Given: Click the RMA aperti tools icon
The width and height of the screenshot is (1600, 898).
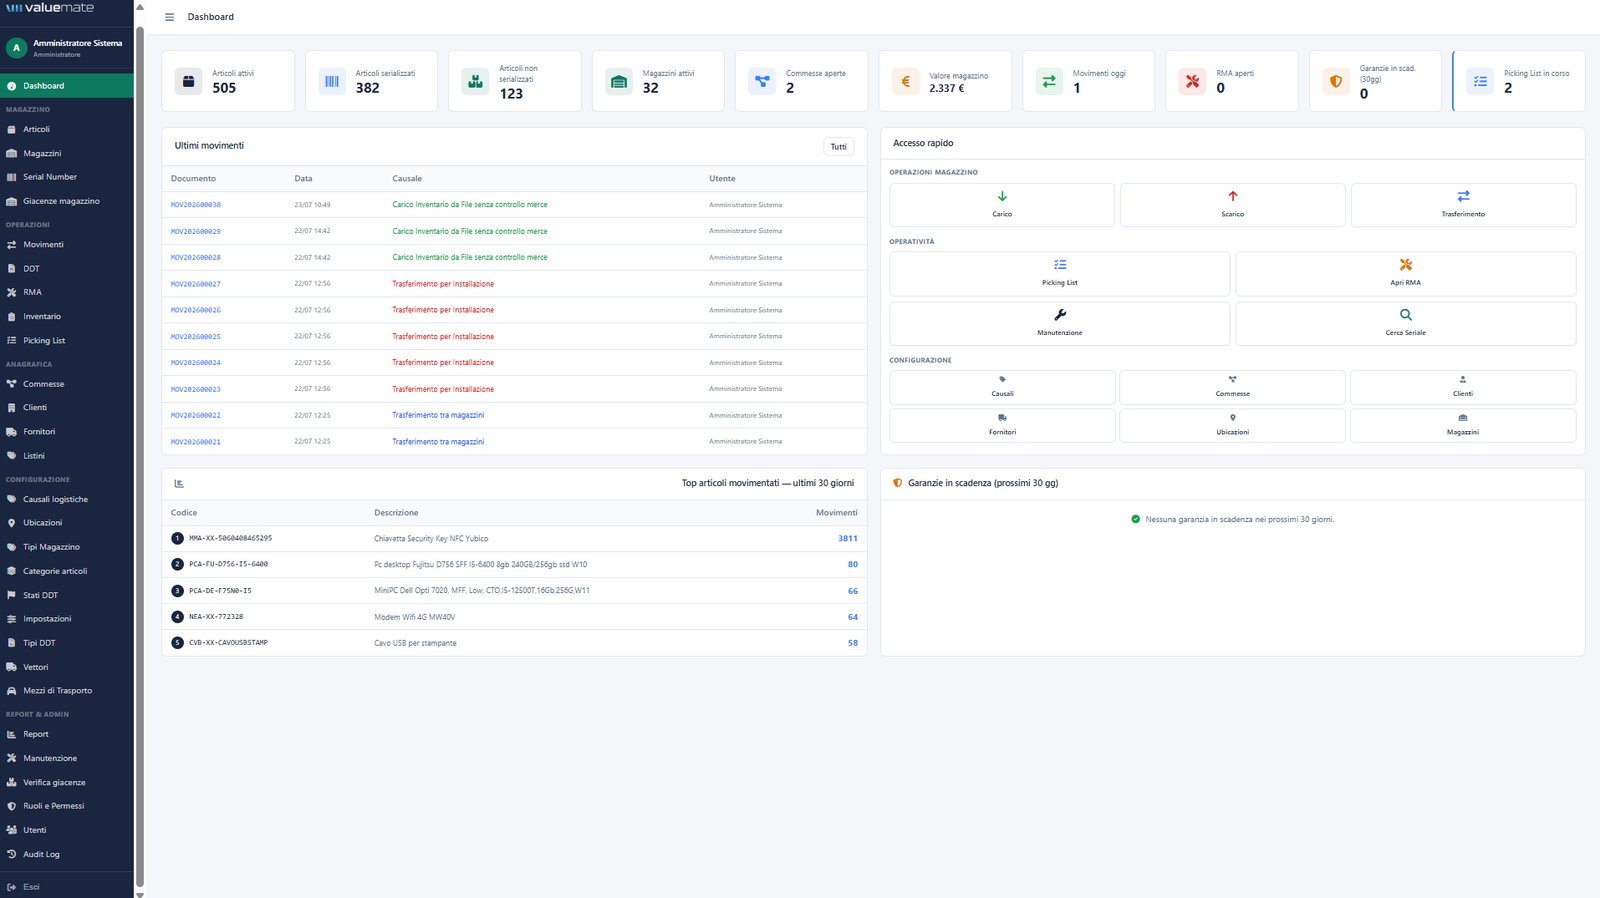Looking at the screenshot, I should 1193,81.
